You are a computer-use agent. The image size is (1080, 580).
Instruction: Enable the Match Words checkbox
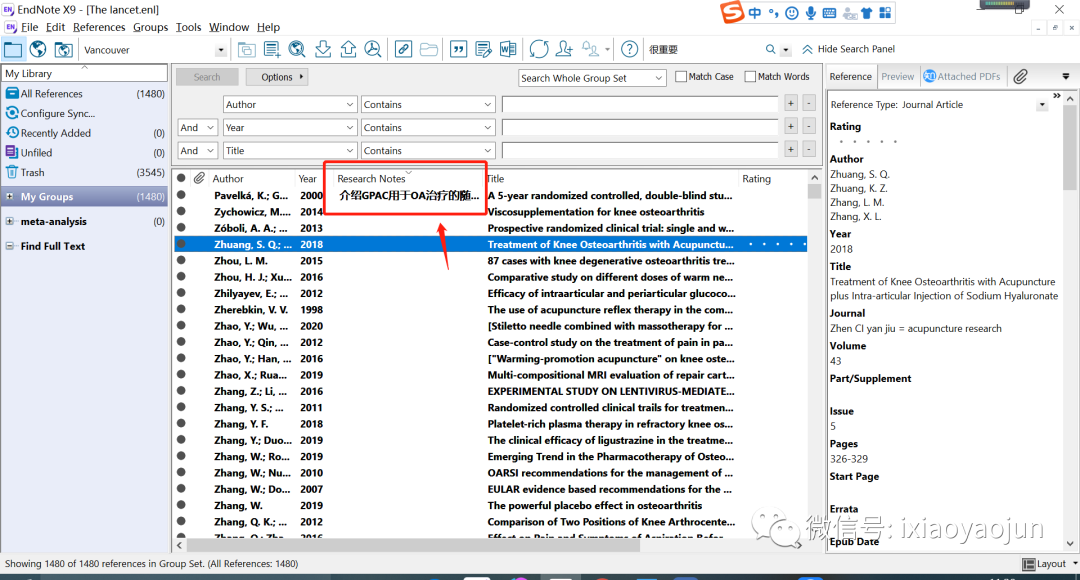(750, 76)
